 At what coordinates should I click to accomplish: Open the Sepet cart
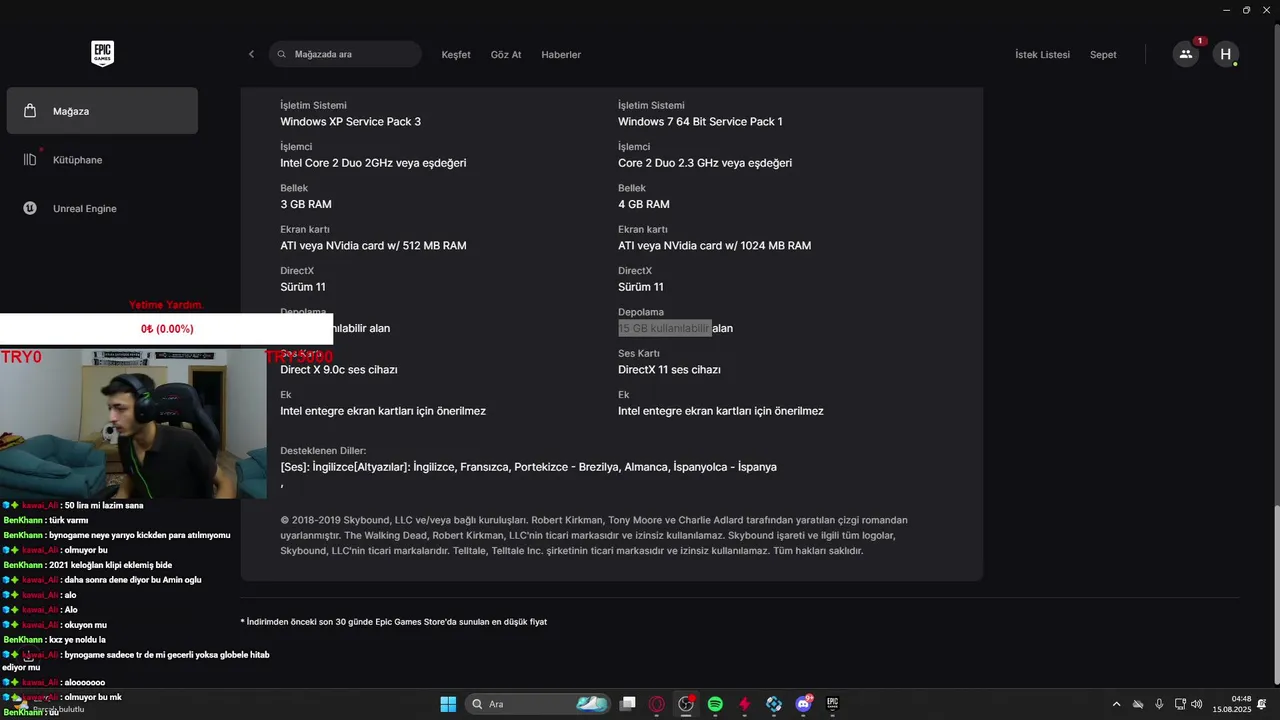1103,54
